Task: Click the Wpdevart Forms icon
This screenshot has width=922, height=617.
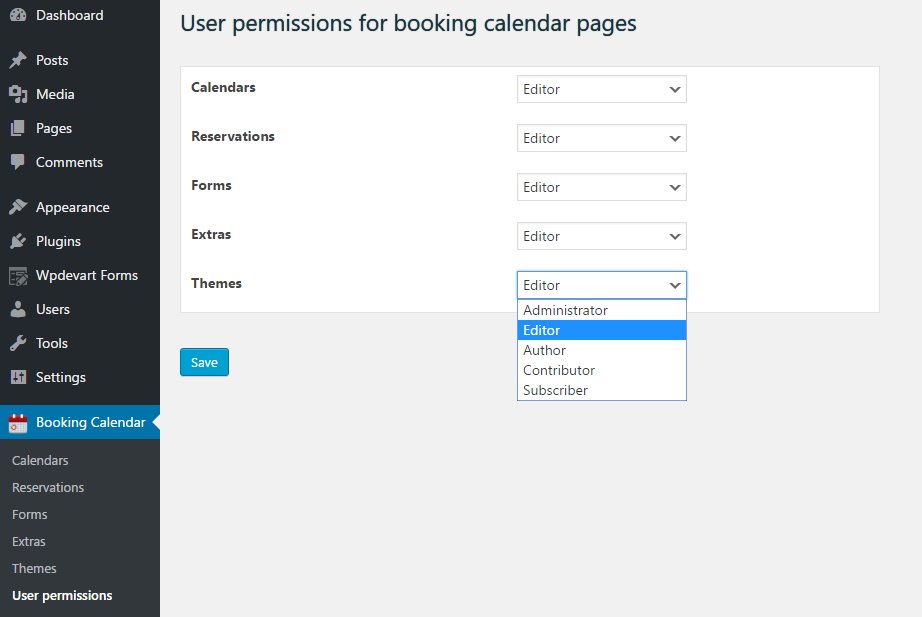Action: click(18, 275)
